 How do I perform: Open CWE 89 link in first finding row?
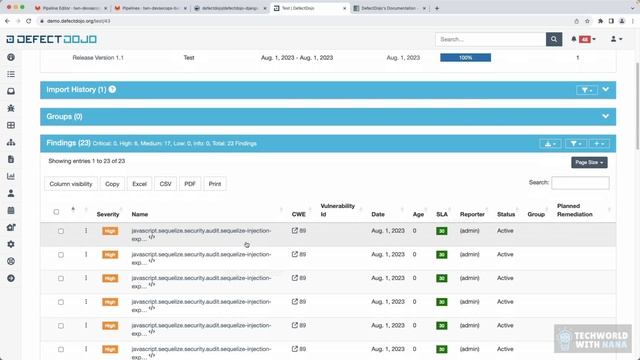299,231
